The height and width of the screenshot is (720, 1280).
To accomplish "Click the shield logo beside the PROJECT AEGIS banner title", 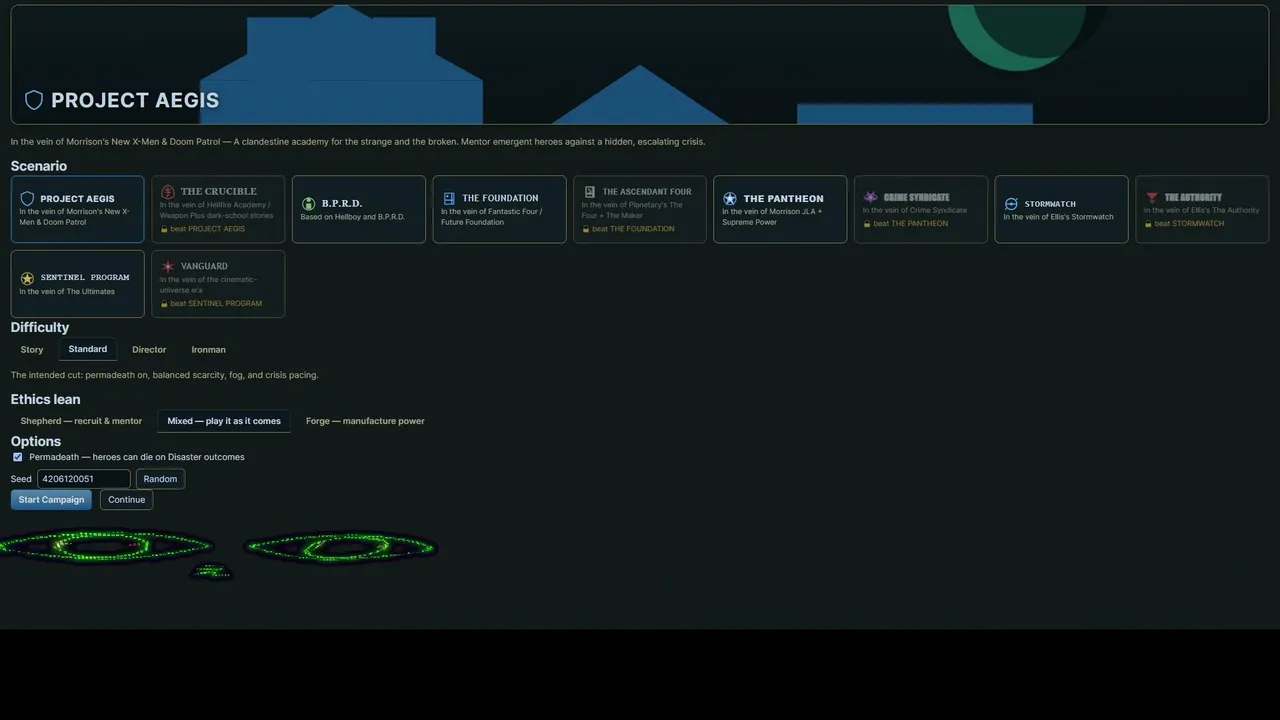I will point(34,100).
